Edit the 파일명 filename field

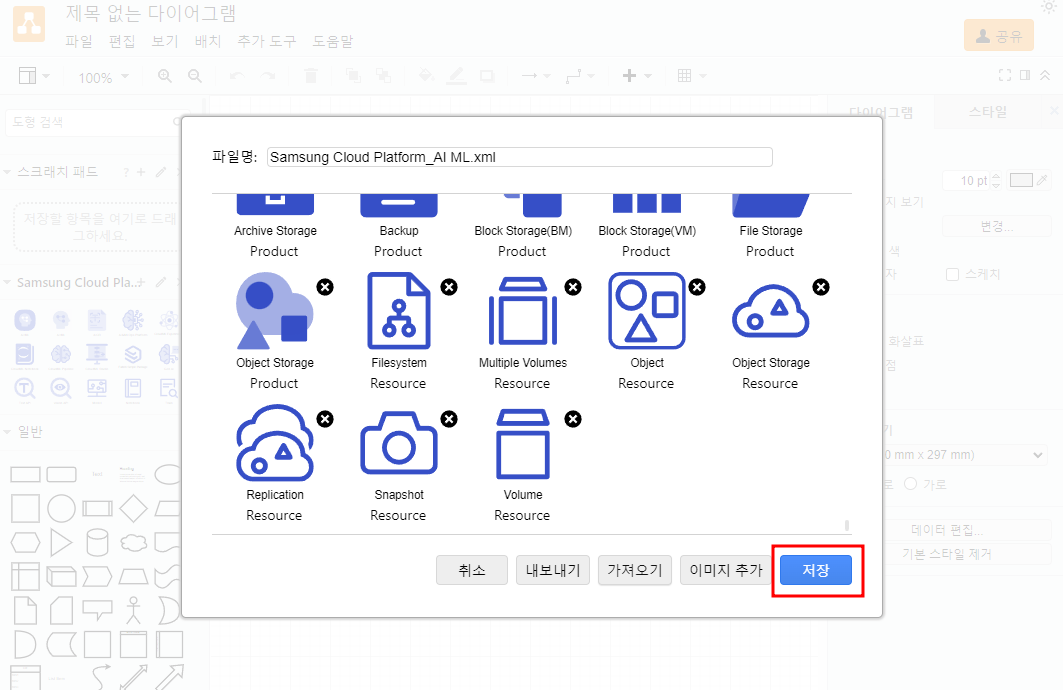pyautogui.click(x=519, y=157)
